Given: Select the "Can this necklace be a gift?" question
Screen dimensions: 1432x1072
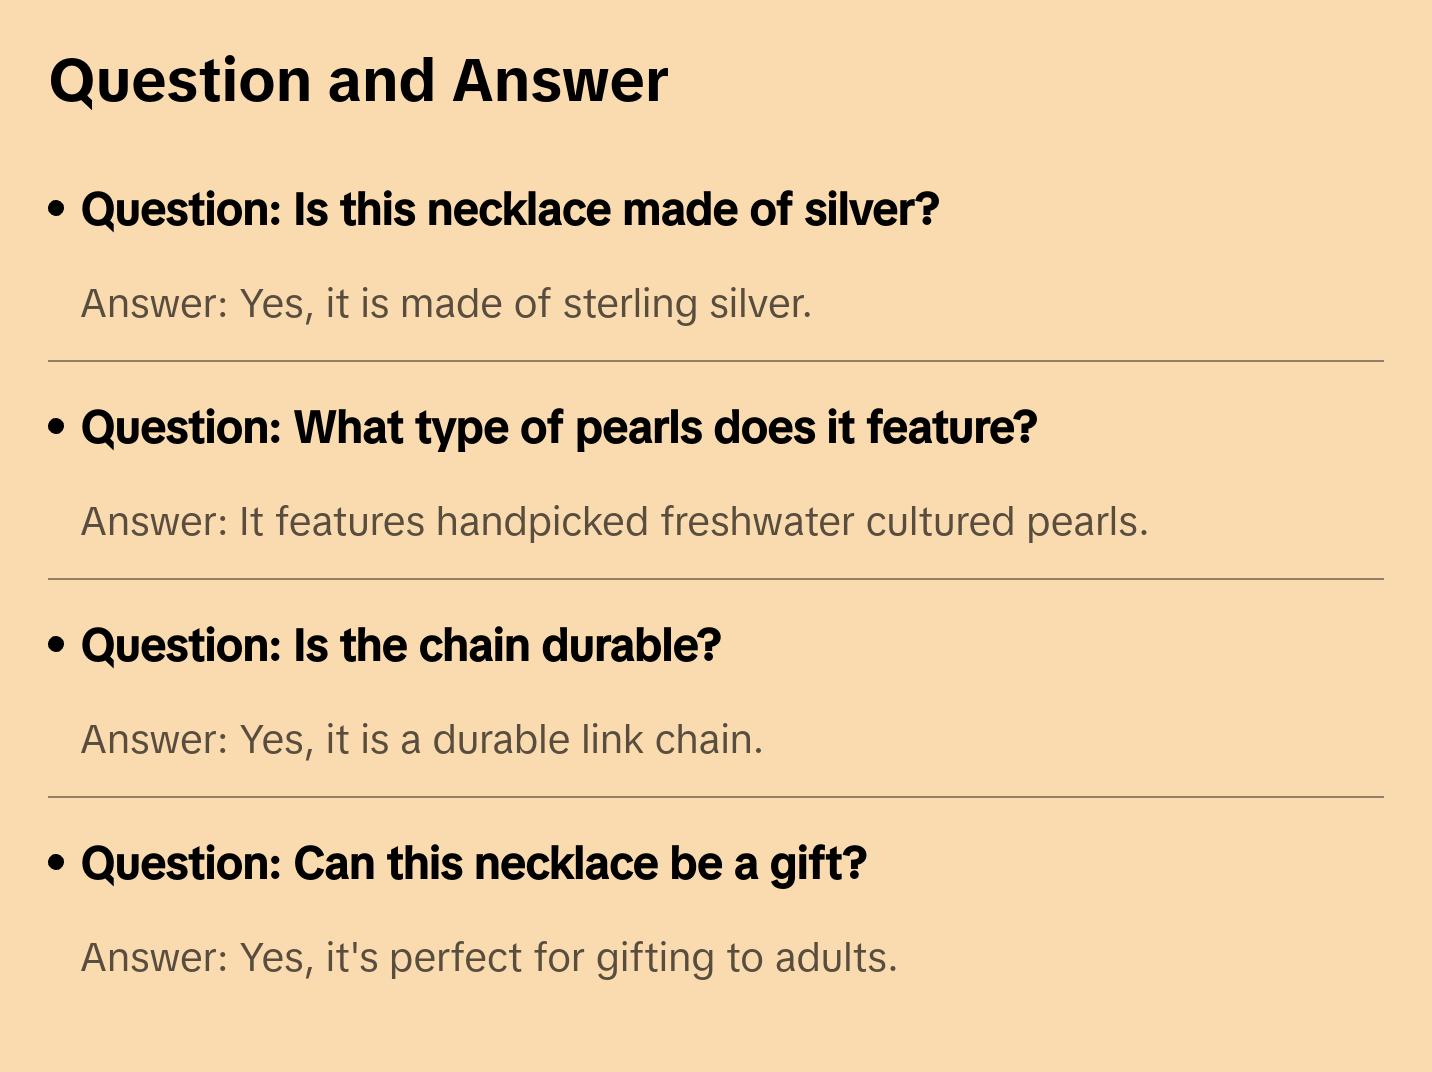Looking at the screenshot, I should click(474, 864).
